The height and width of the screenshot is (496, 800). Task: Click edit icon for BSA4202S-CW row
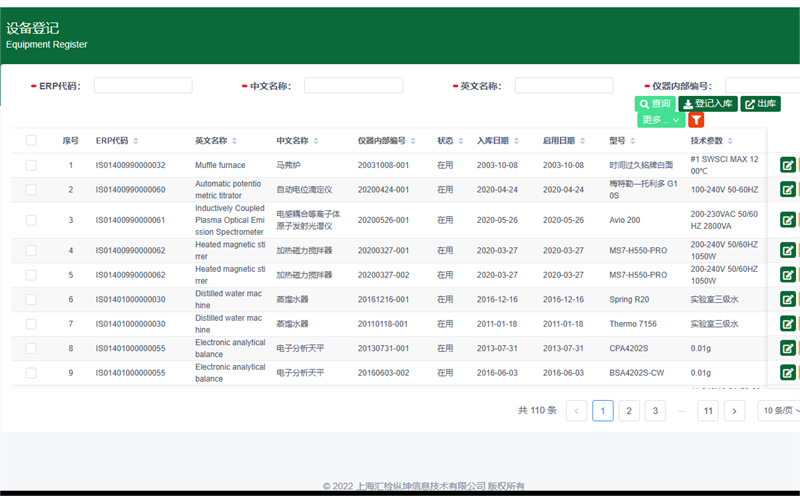787,373
